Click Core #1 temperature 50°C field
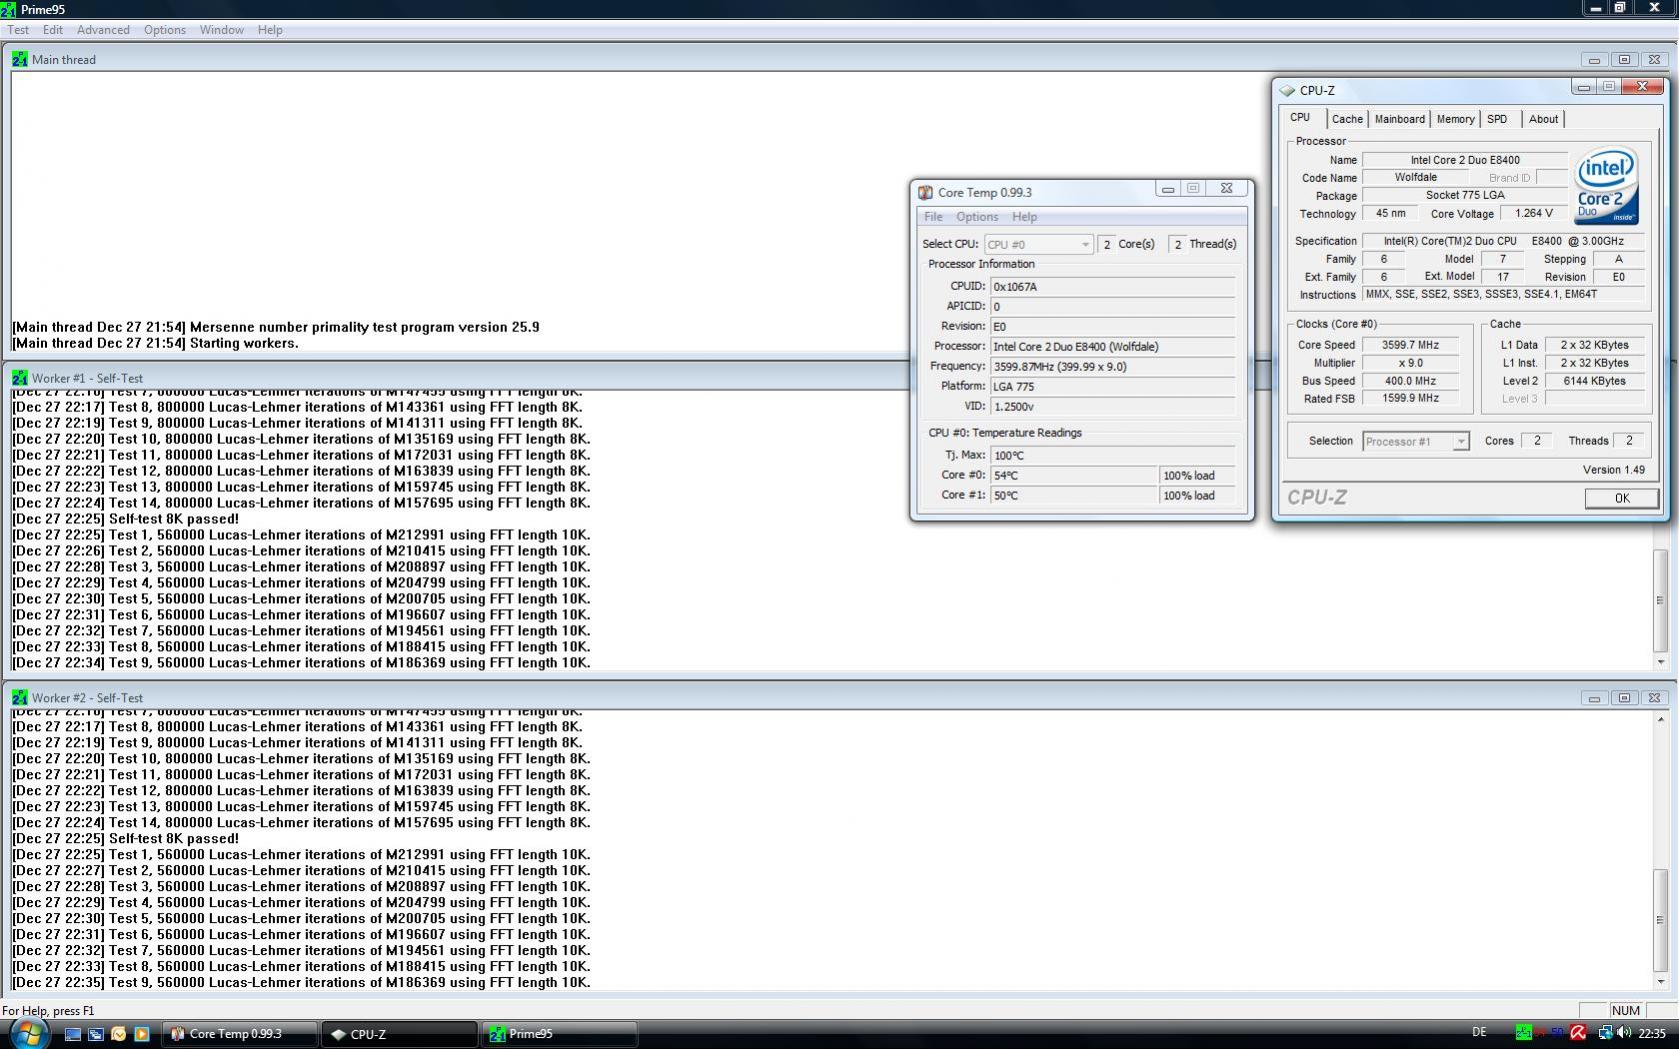Image resolution: width=1679 pixels, height=1049 pixels. click(1074, 495)
